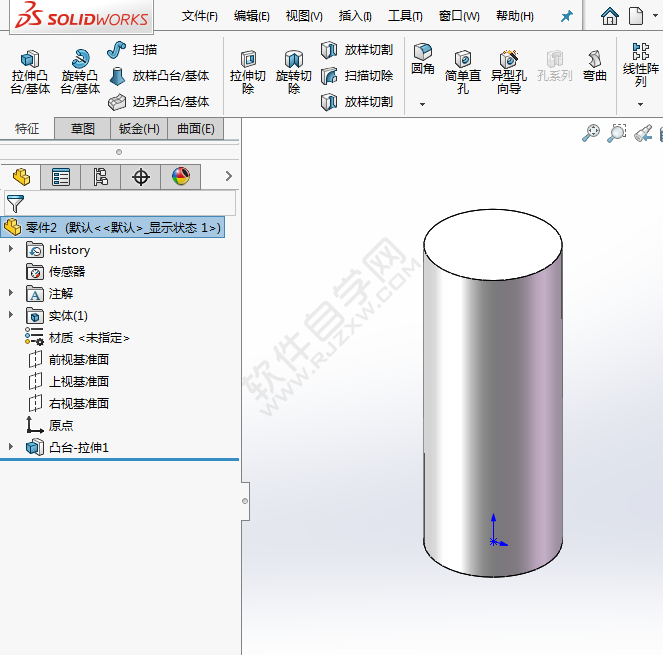The height and width of the screenshot is (655, 663).
Task: Select the 旋转切除 revolved cut tool
Action: [294, 72]
